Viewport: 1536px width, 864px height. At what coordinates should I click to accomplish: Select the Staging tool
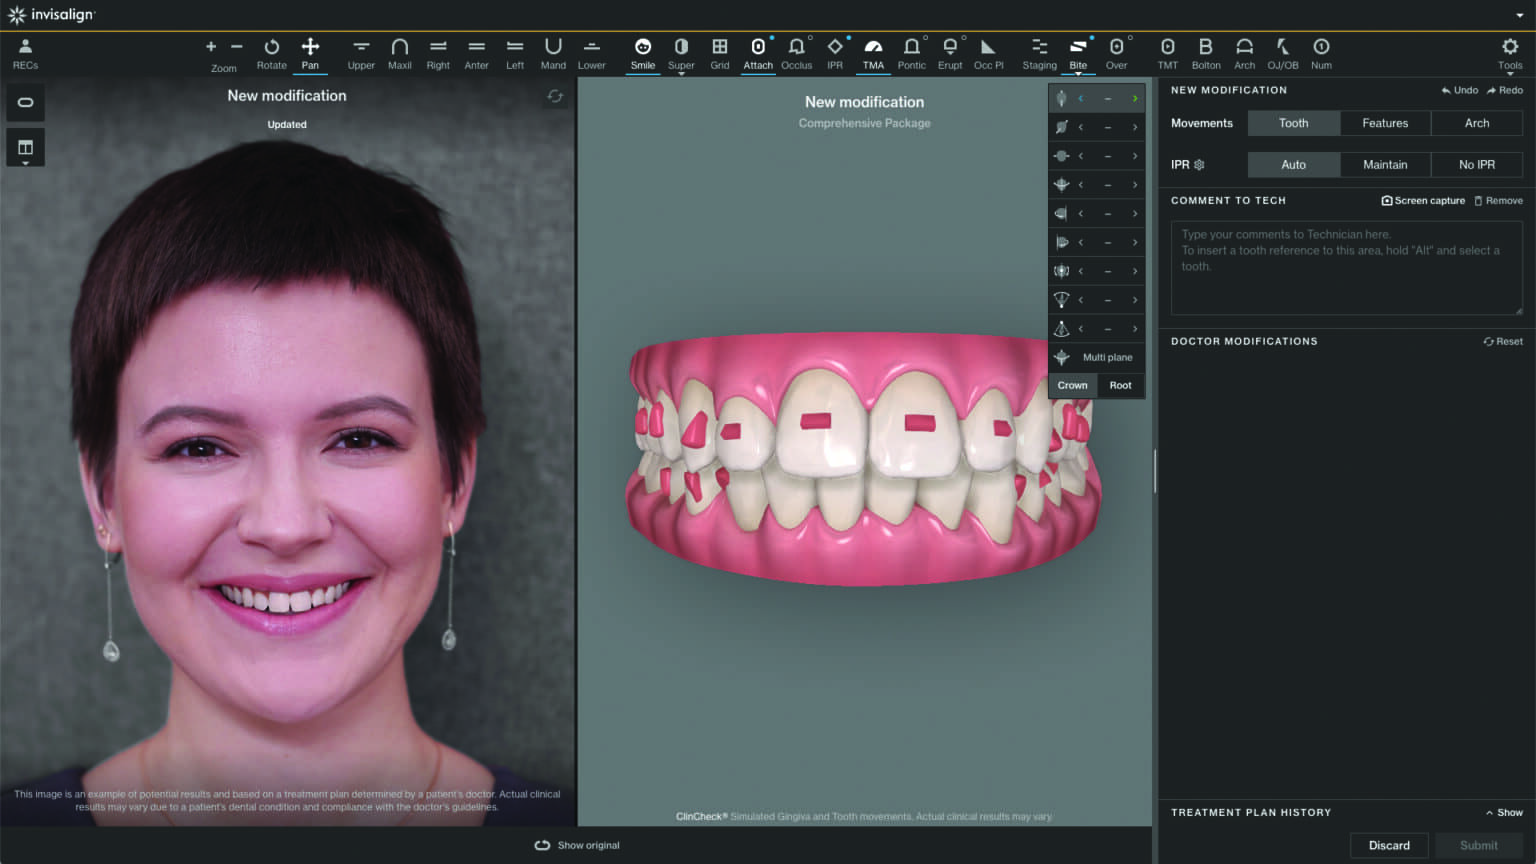point(1039,52)
